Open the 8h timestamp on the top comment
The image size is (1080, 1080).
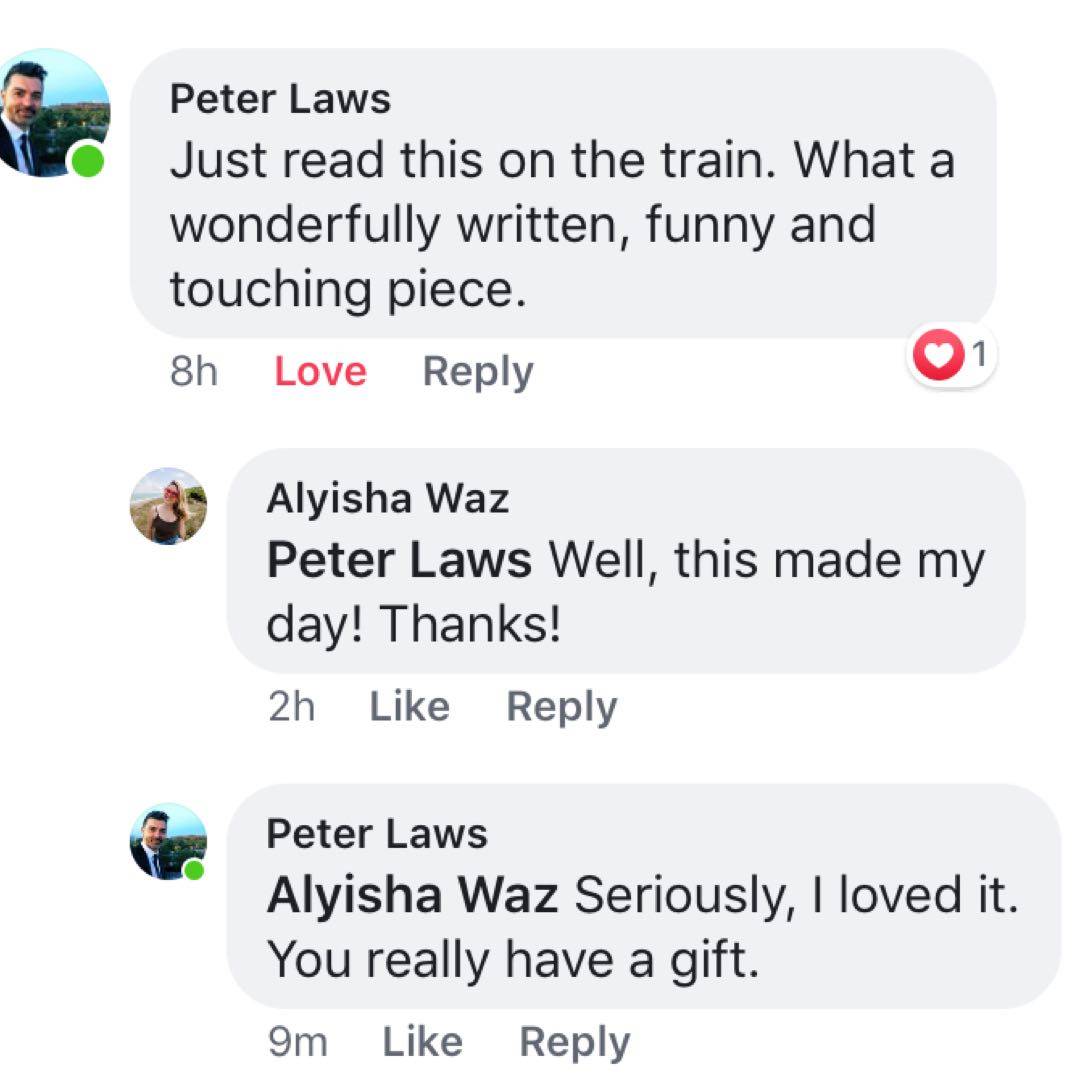click(x=194, y=372)
